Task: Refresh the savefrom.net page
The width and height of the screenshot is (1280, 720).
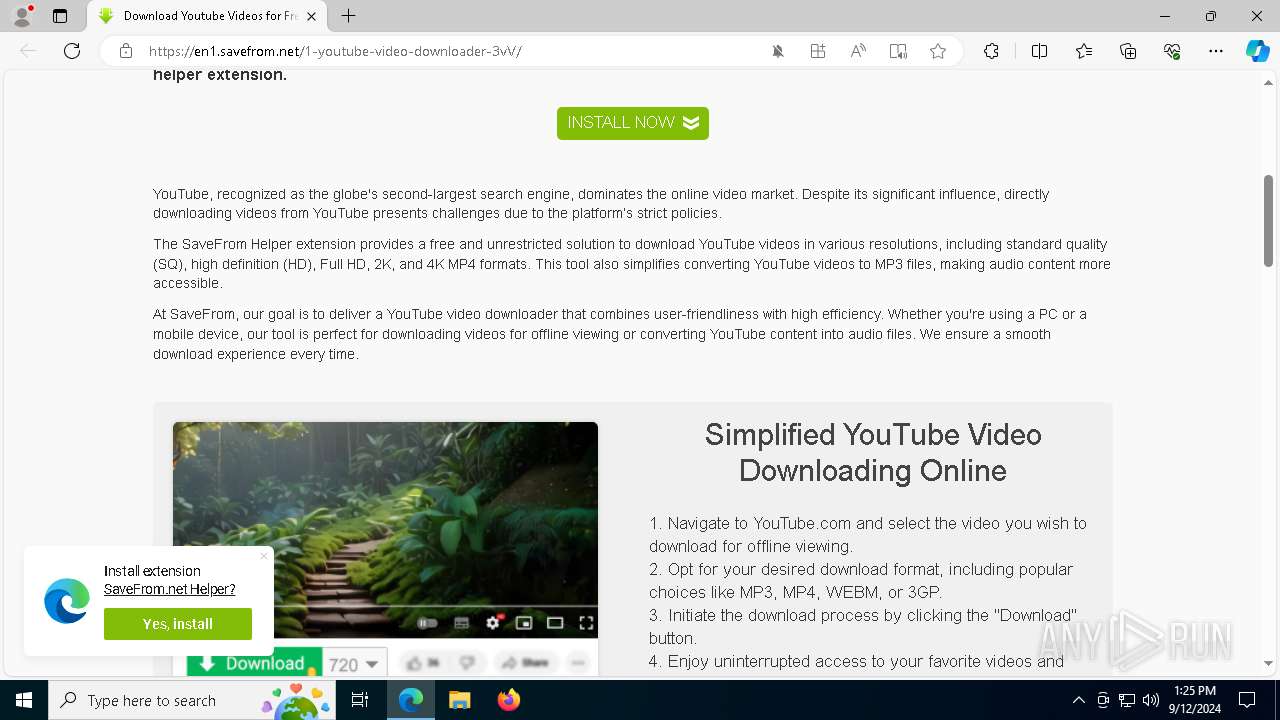Action: tap(72, 51)
